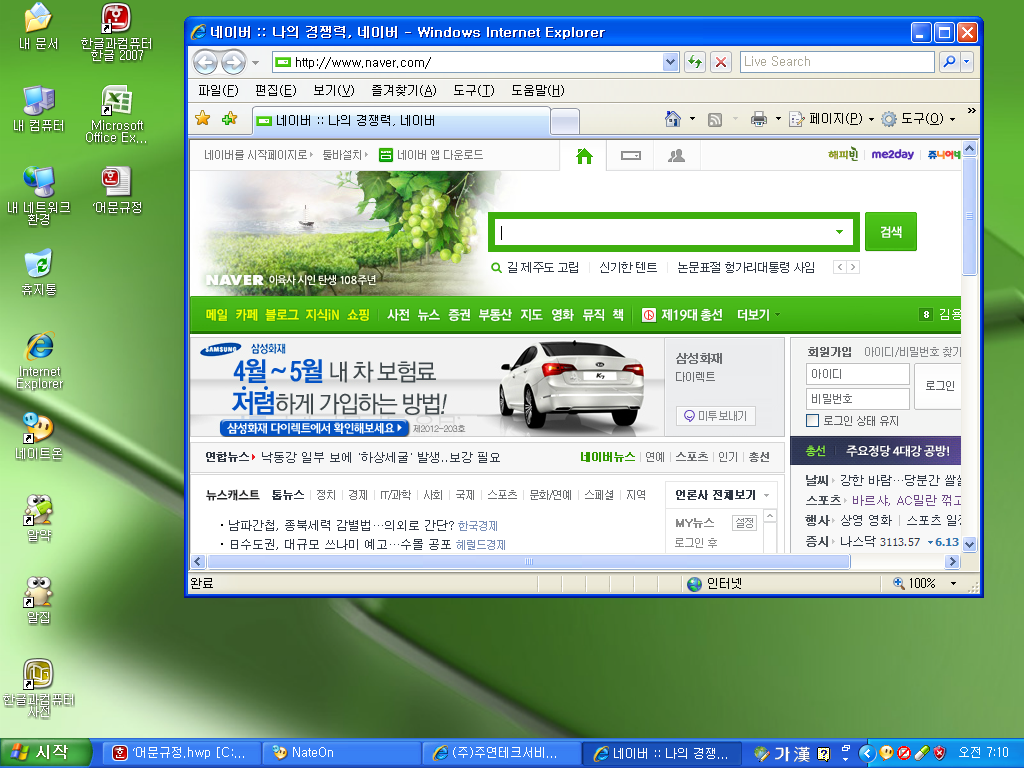The width and height of the screenshot is (1024, 768).
Task: Click the Add to Favorites star-plus icon
Action: [x=229, y=118]
